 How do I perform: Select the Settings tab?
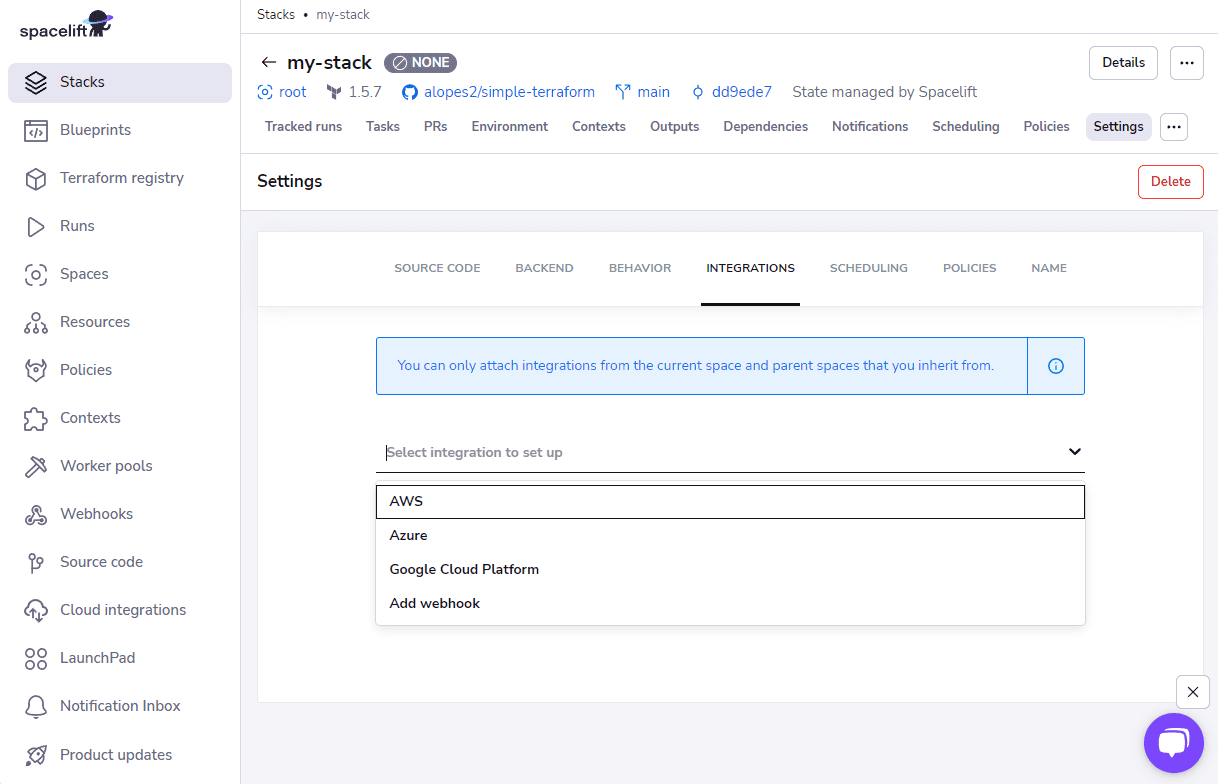tap(1118, 127)
